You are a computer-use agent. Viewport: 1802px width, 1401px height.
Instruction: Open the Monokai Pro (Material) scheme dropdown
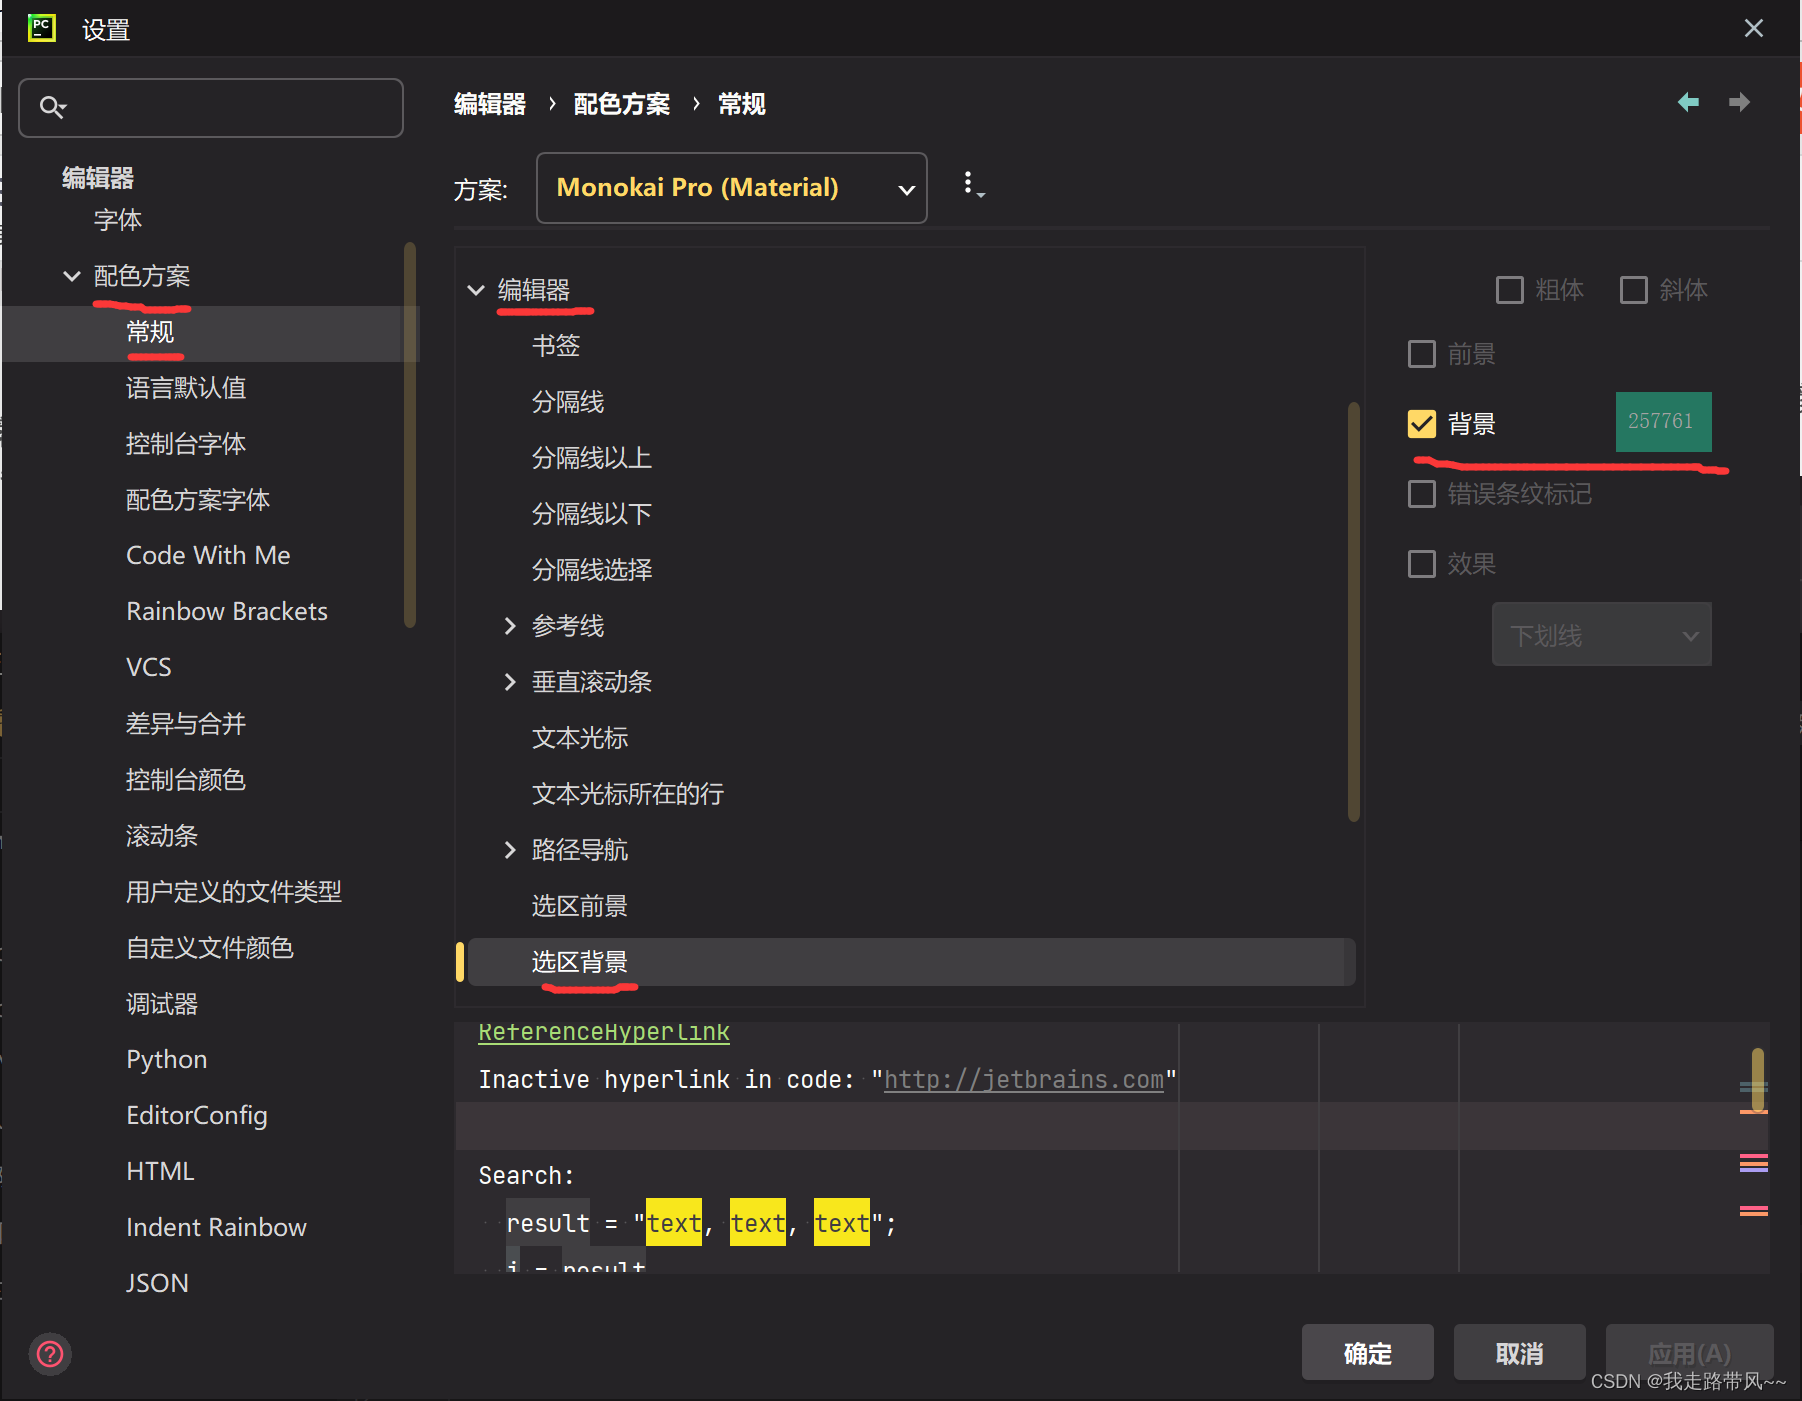point(731,187)
